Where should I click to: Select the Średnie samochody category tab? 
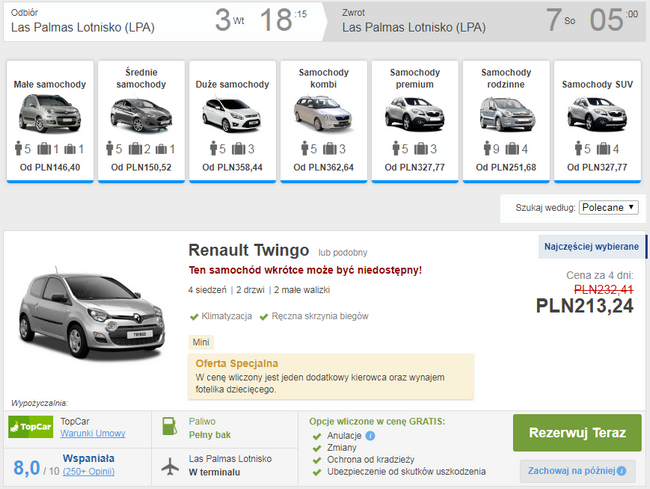point(141,121)
